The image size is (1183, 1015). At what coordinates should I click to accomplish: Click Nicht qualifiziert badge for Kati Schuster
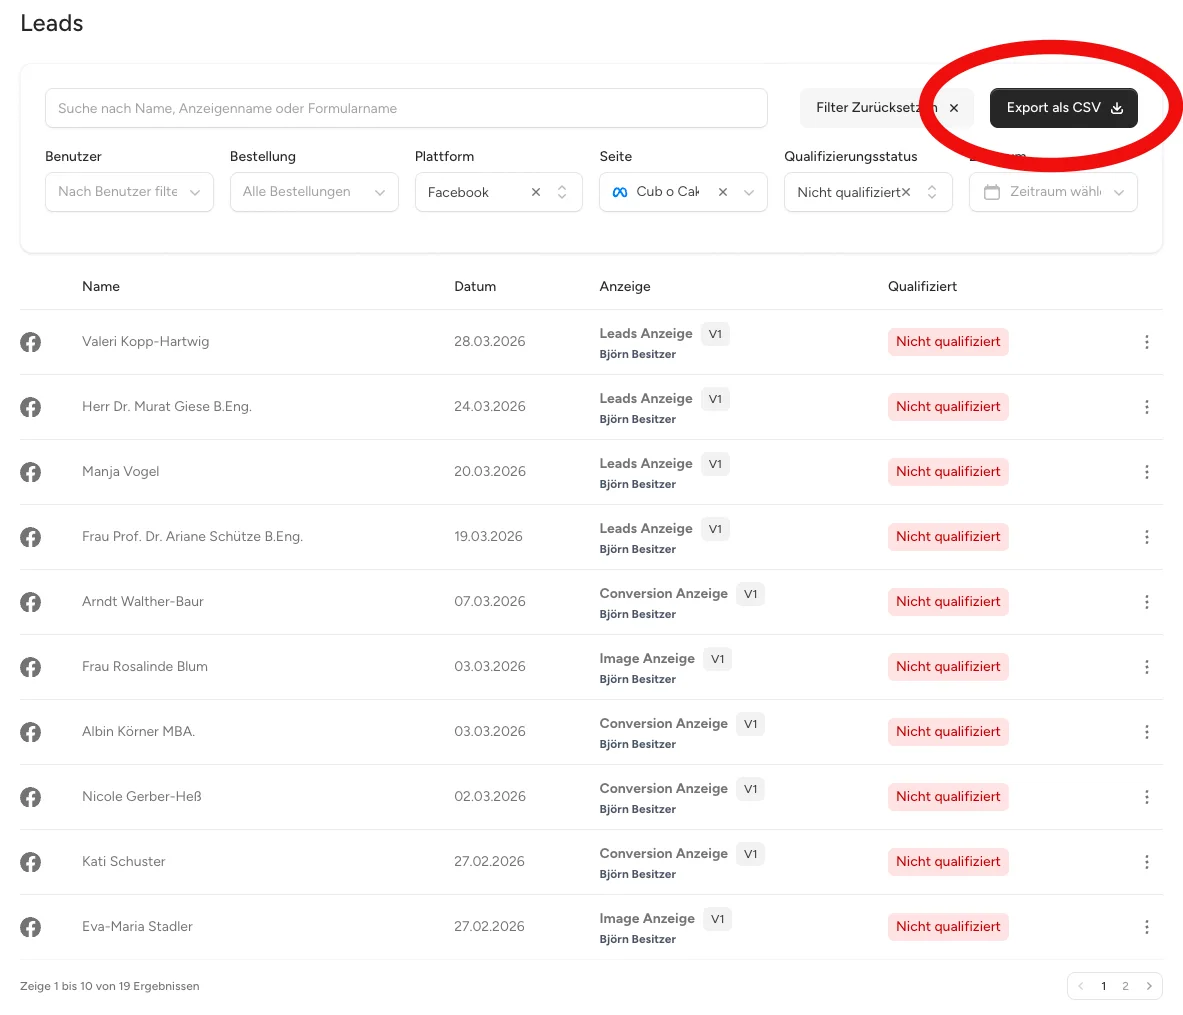coord(948,862)
